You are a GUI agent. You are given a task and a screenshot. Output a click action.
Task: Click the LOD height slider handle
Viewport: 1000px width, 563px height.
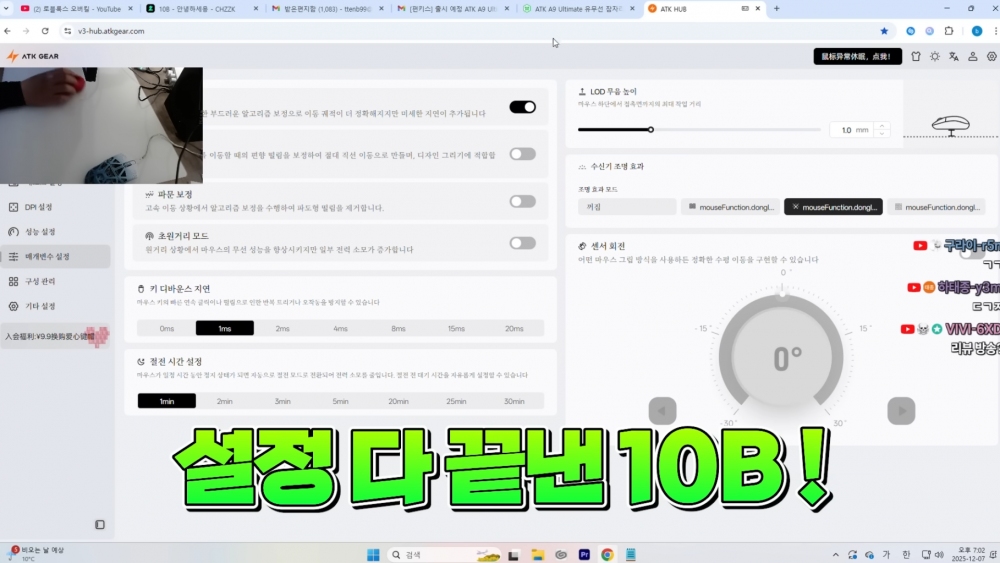coord(651,129)
